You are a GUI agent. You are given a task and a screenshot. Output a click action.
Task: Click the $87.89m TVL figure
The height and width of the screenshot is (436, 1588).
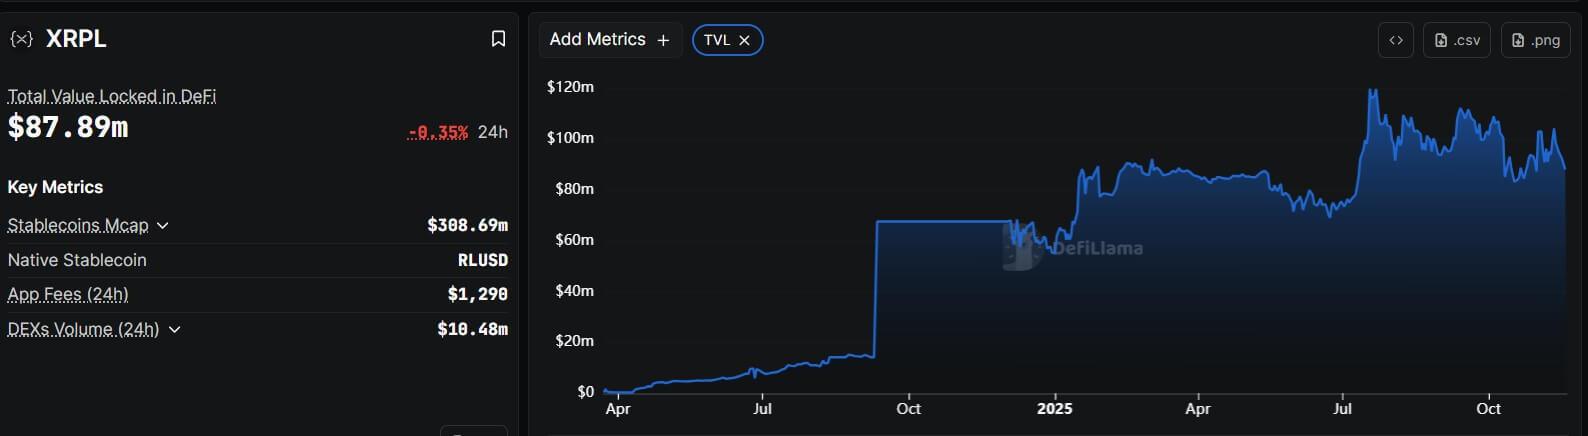click(x=68, y=127)
